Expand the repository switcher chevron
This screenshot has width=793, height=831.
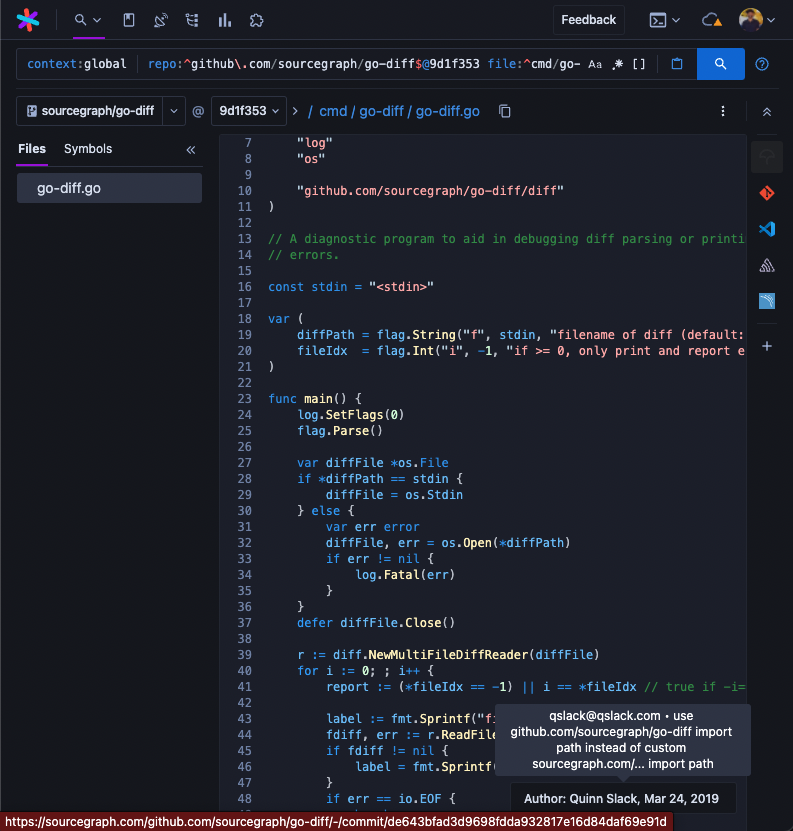coord(174,111)
